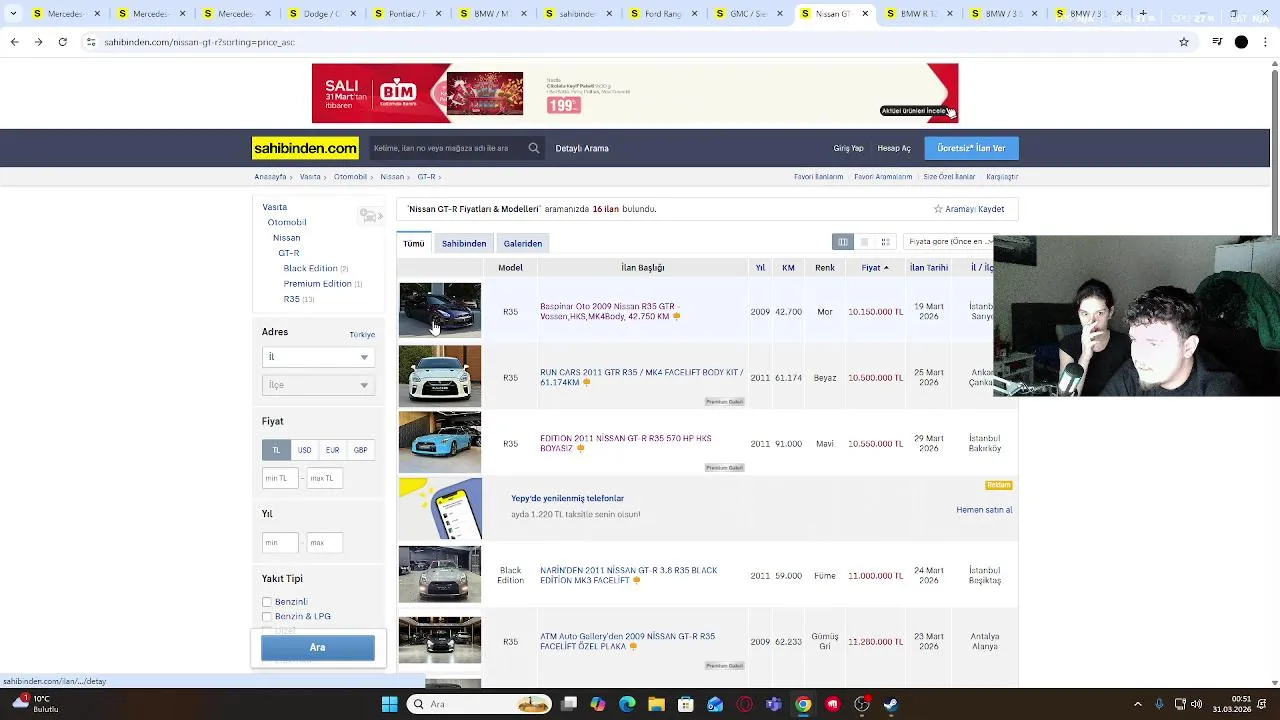The height and width of the screenshot is (720, 1280).
Task: Bookmark this page with the star icon
Action: click(x=1184, y=42)
